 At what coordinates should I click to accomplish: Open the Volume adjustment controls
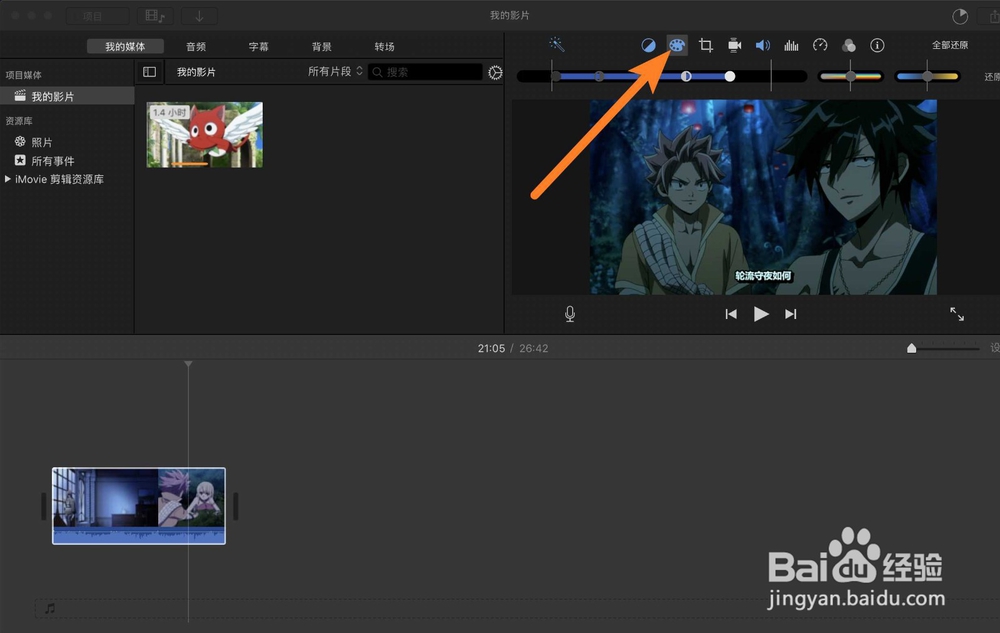click(763, 45)
